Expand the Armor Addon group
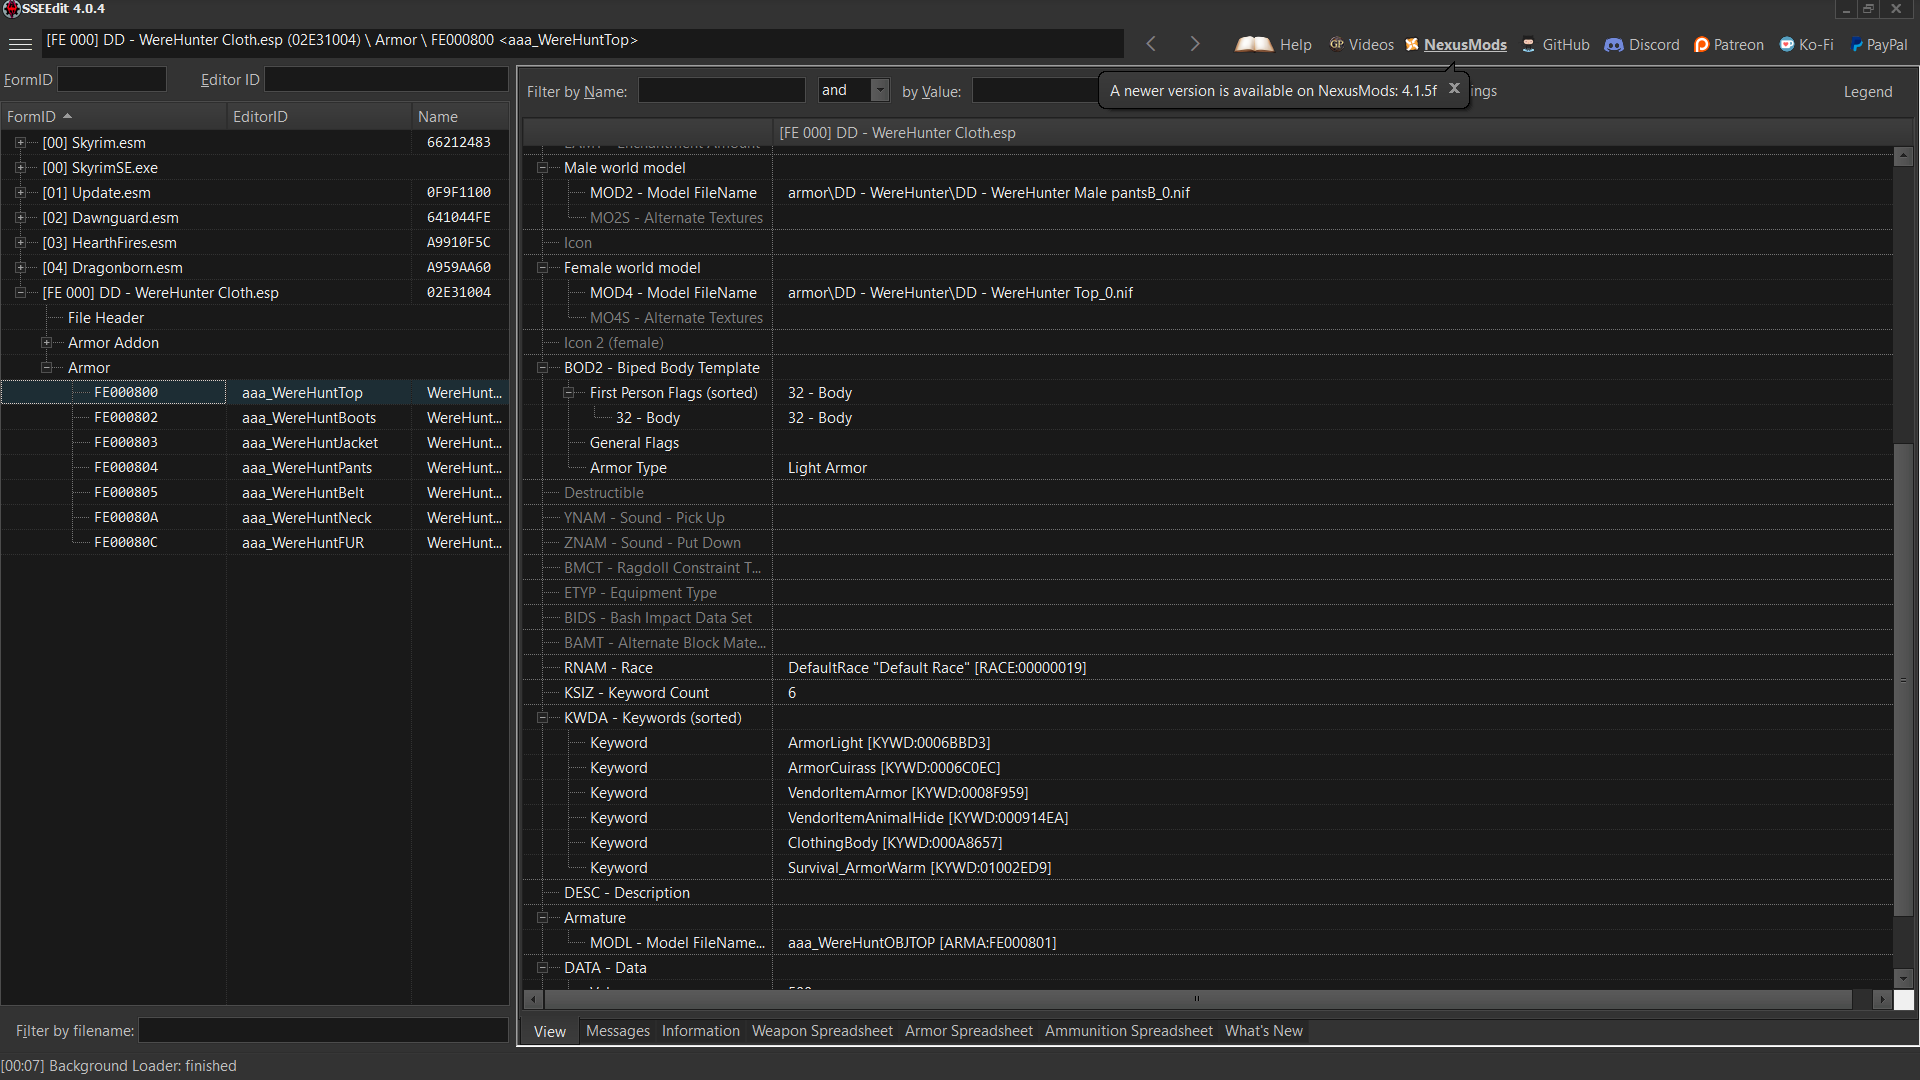 click(x=46, y=342)
